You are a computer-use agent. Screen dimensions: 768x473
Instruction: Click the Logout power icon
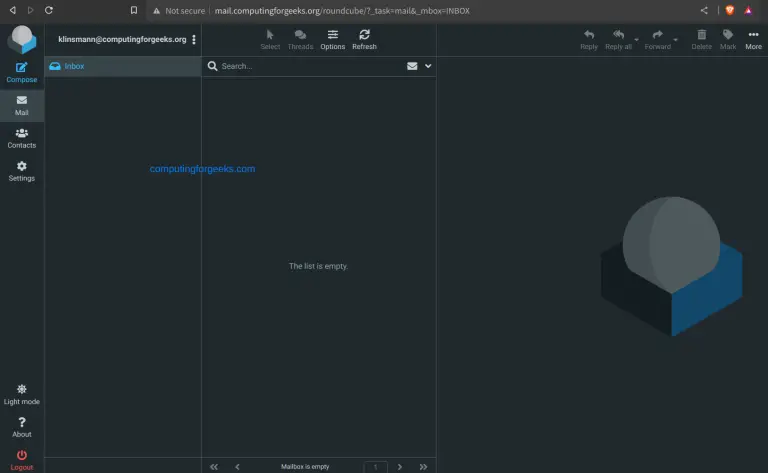pos(22,460)
